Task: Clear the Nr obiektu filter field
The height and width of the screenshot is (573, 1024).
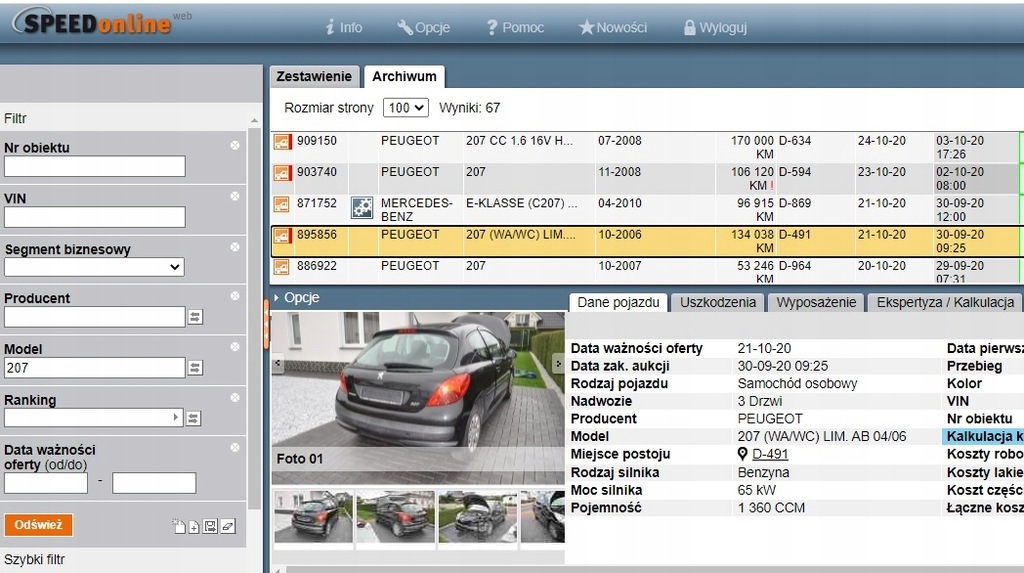Action: tap(235, 146)
